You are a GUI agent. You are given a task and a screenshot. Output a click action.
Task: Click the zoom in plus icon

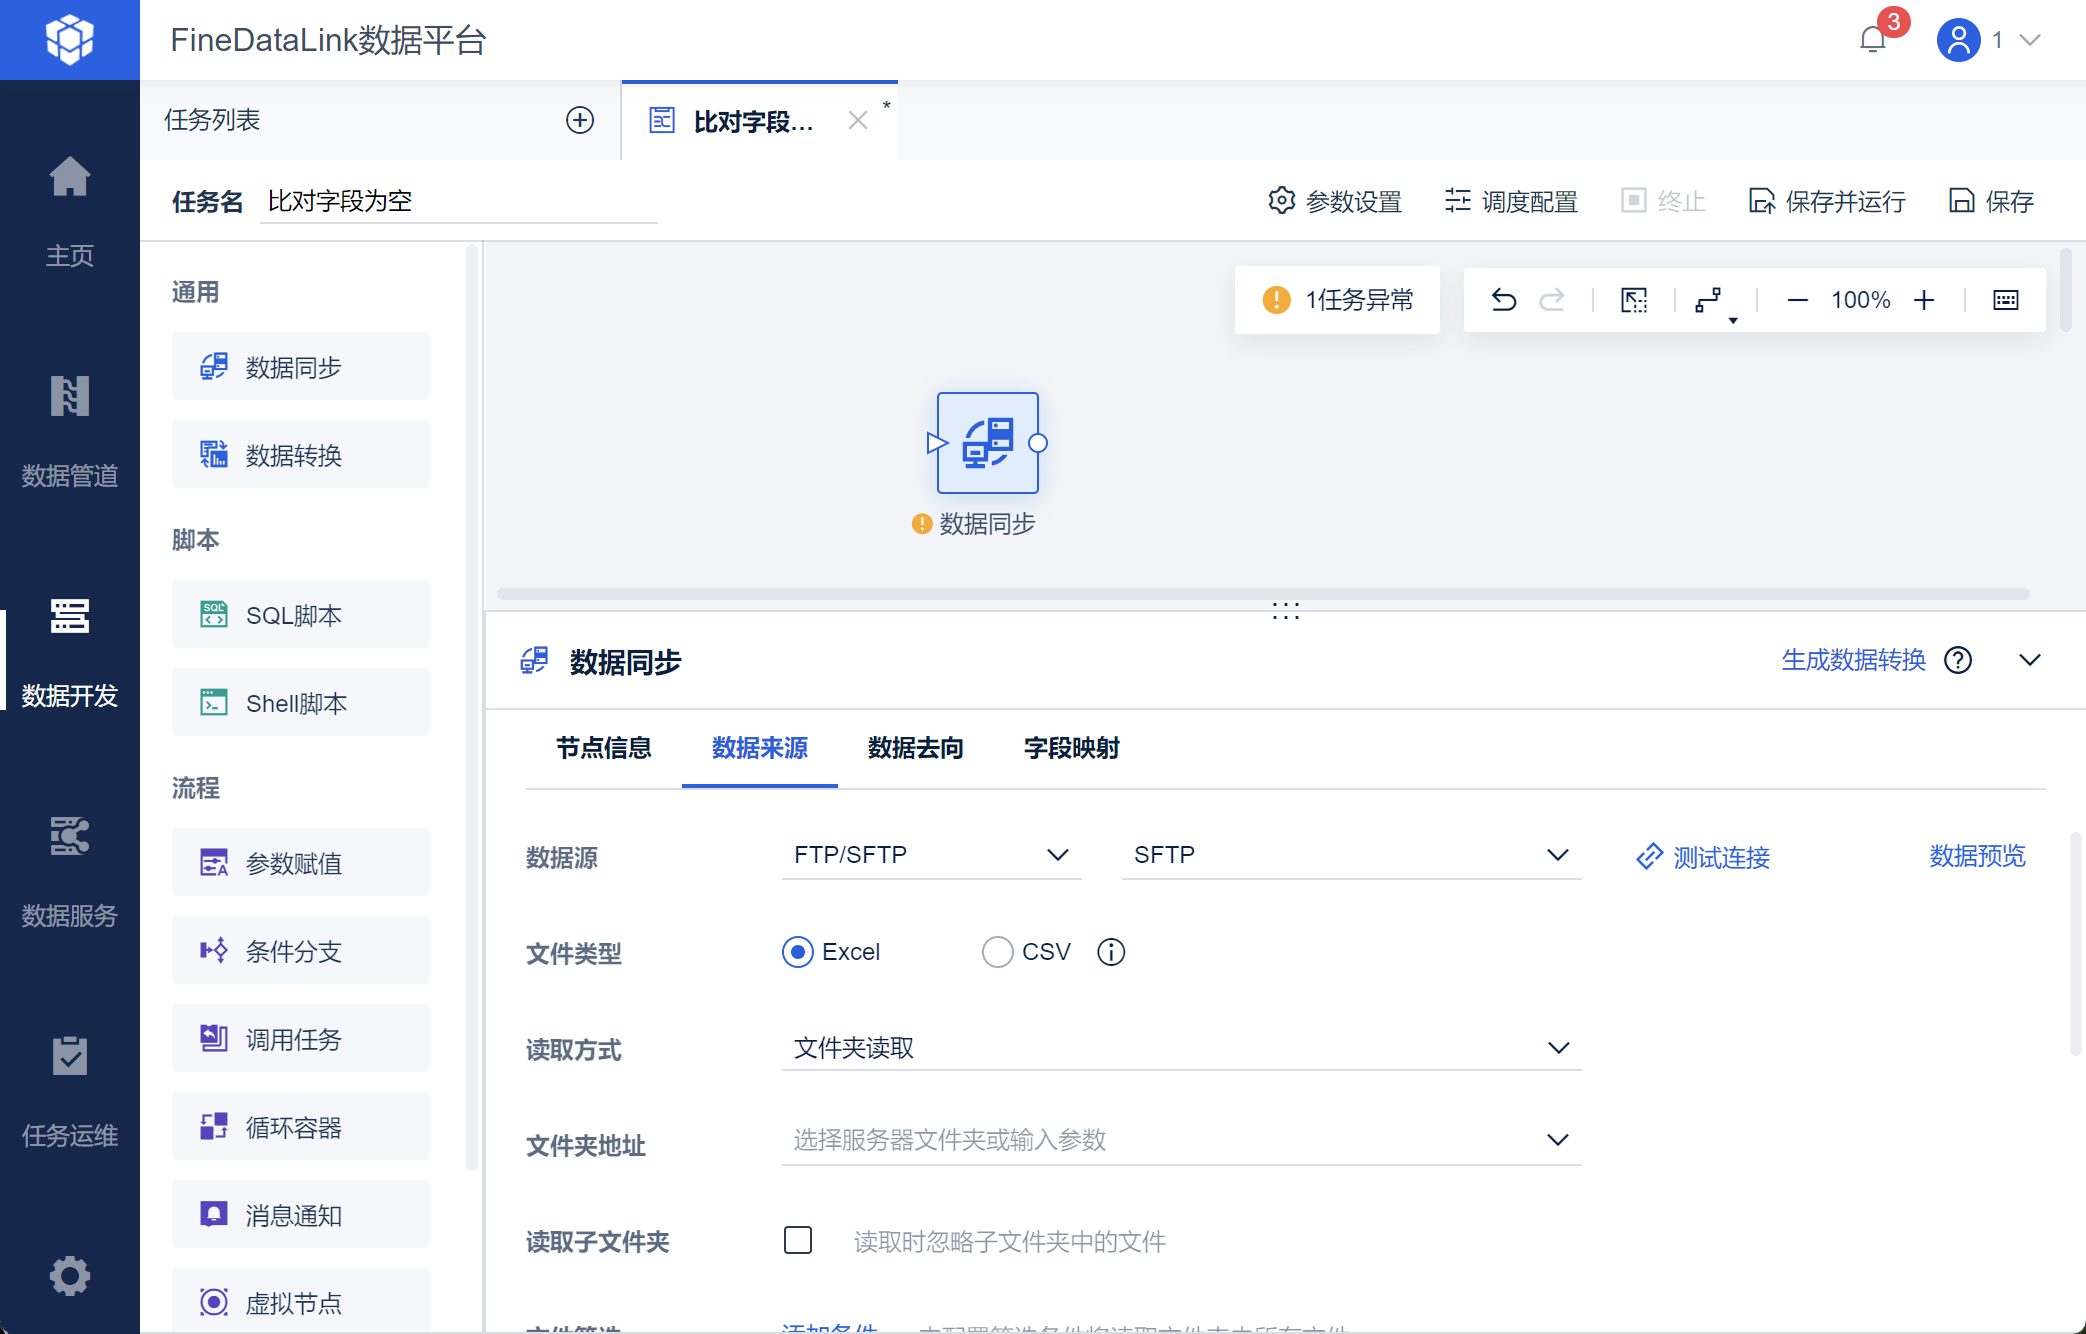(1924, 300)
